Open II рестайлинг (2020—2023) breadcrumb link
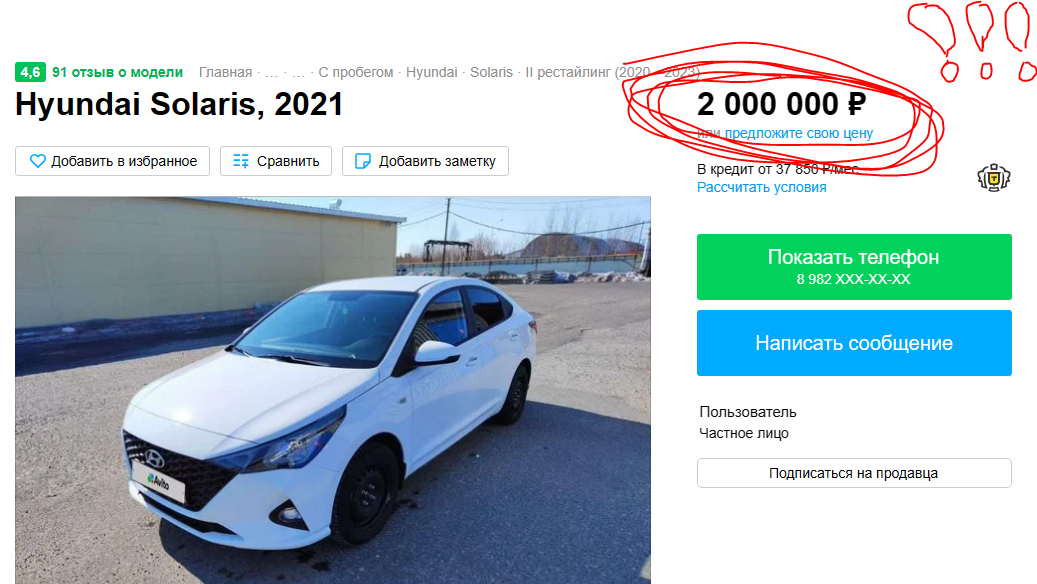 click(x=614, y=72)
